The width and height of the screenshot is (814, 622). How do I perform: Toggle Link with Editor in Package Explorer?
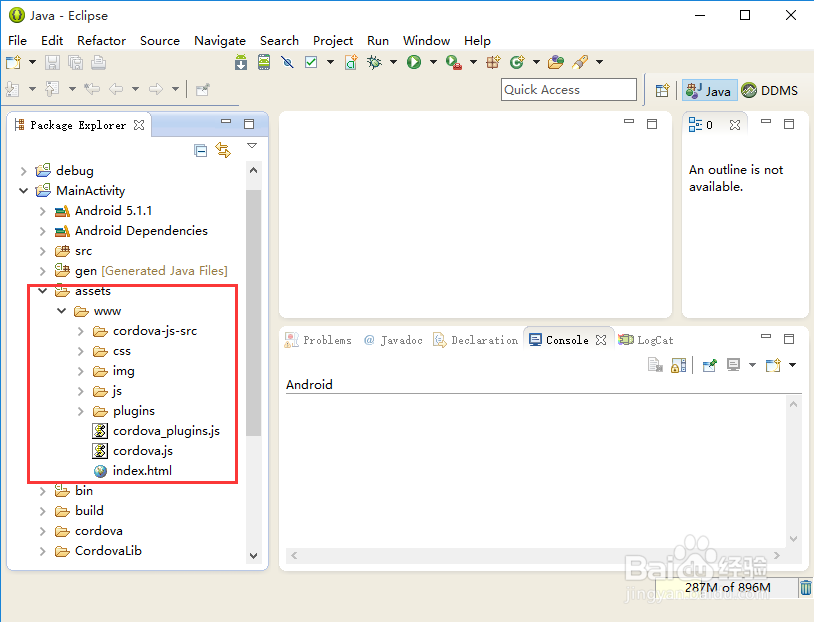pos(223,150)
